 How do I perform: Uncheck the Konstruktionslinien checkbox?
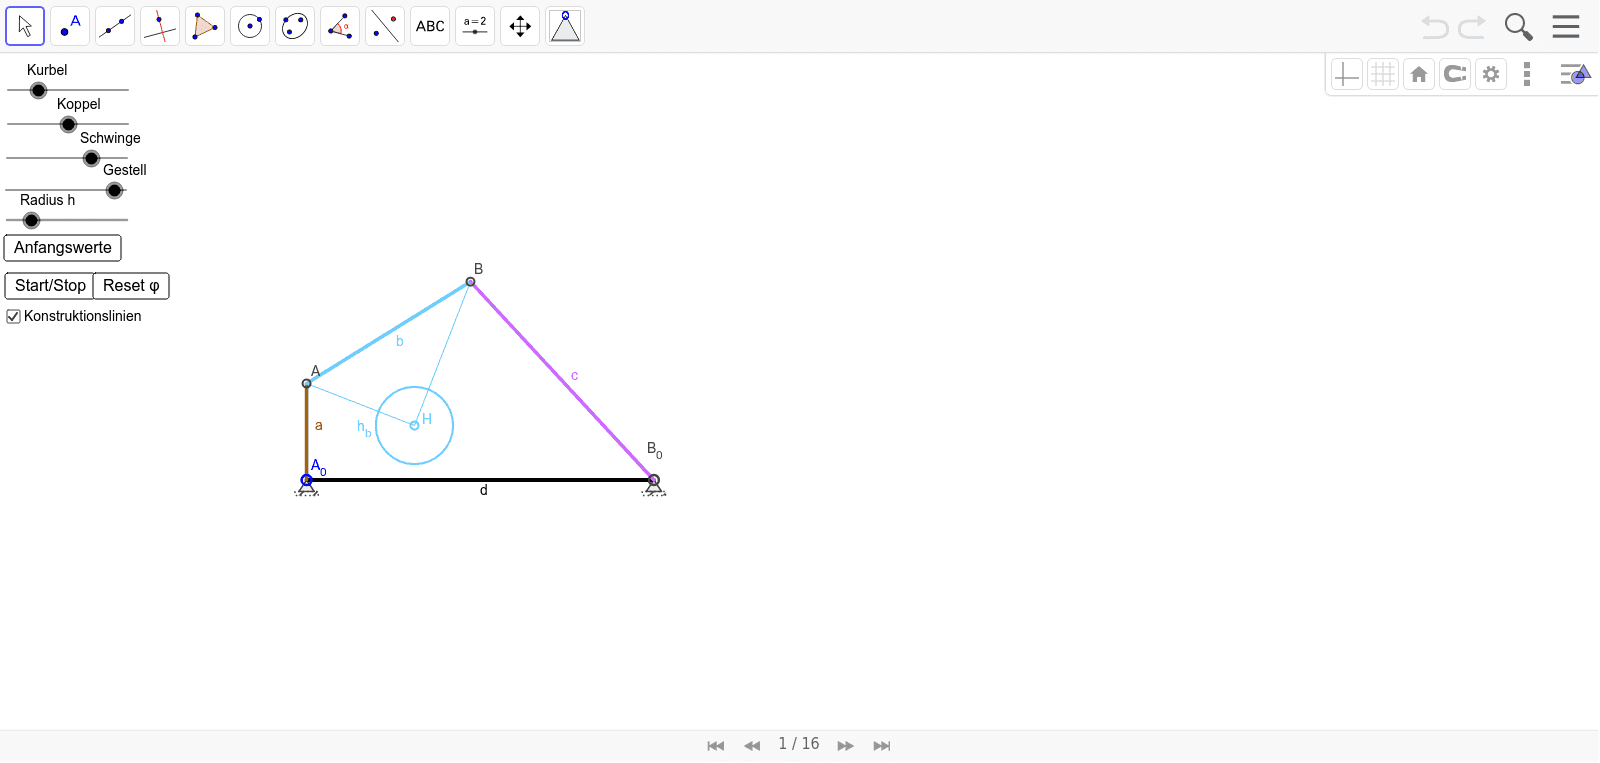click(13, 316)
